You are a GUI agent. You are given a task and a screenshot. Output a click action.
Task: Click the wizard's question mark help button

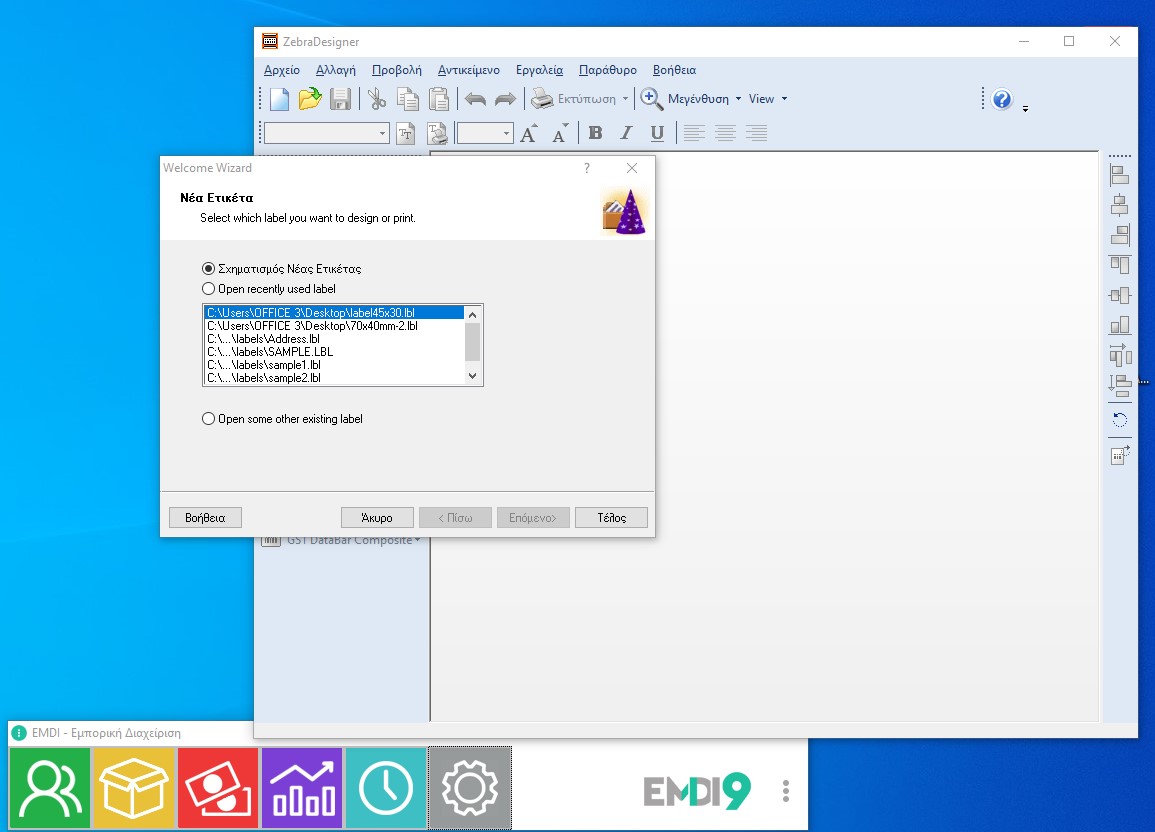587,168
